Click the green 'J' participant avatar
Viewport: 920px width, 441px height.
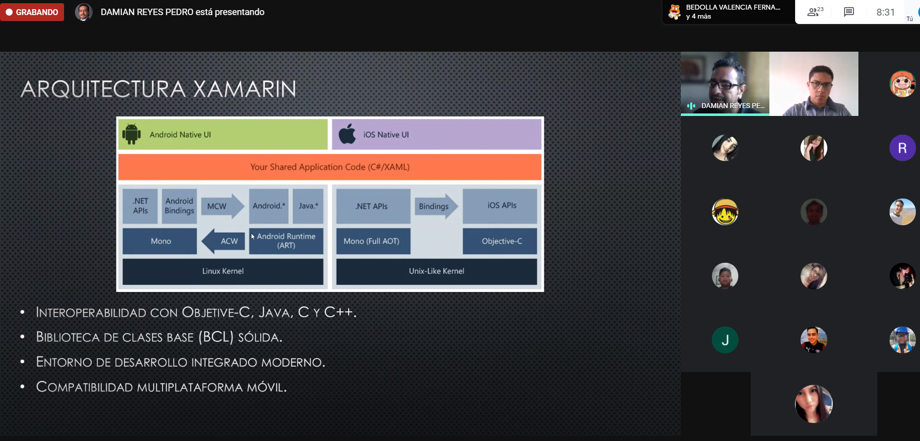(725, 340)
